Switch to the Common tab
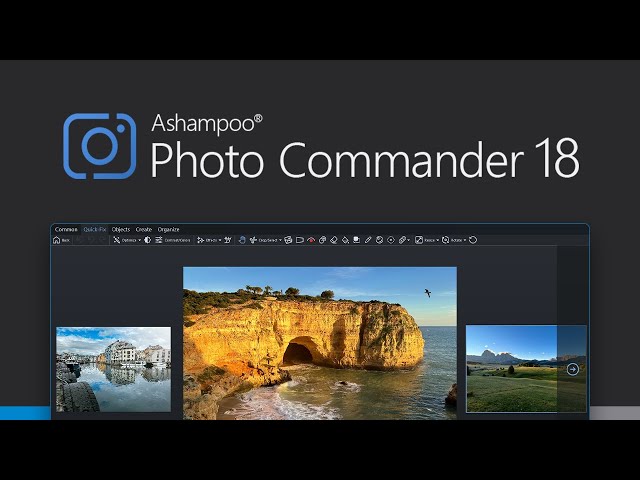Viewport: 640px width, 480px height. [x=66, y=229]
